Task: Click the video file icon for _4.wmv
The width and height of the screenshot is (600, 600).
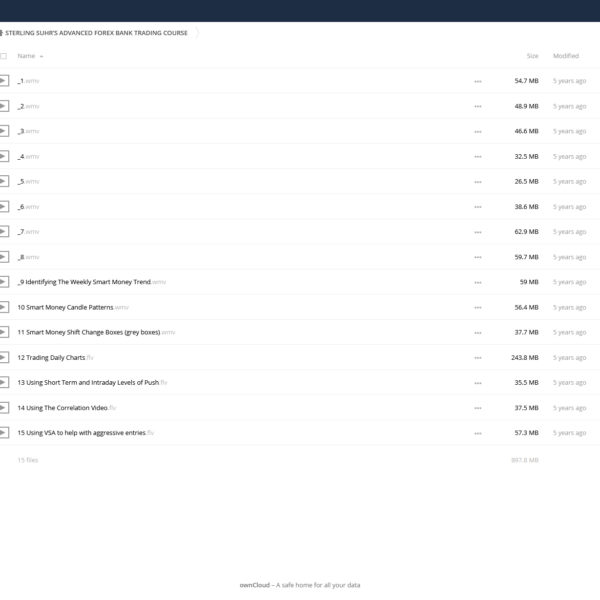Action: pos(4,156)
